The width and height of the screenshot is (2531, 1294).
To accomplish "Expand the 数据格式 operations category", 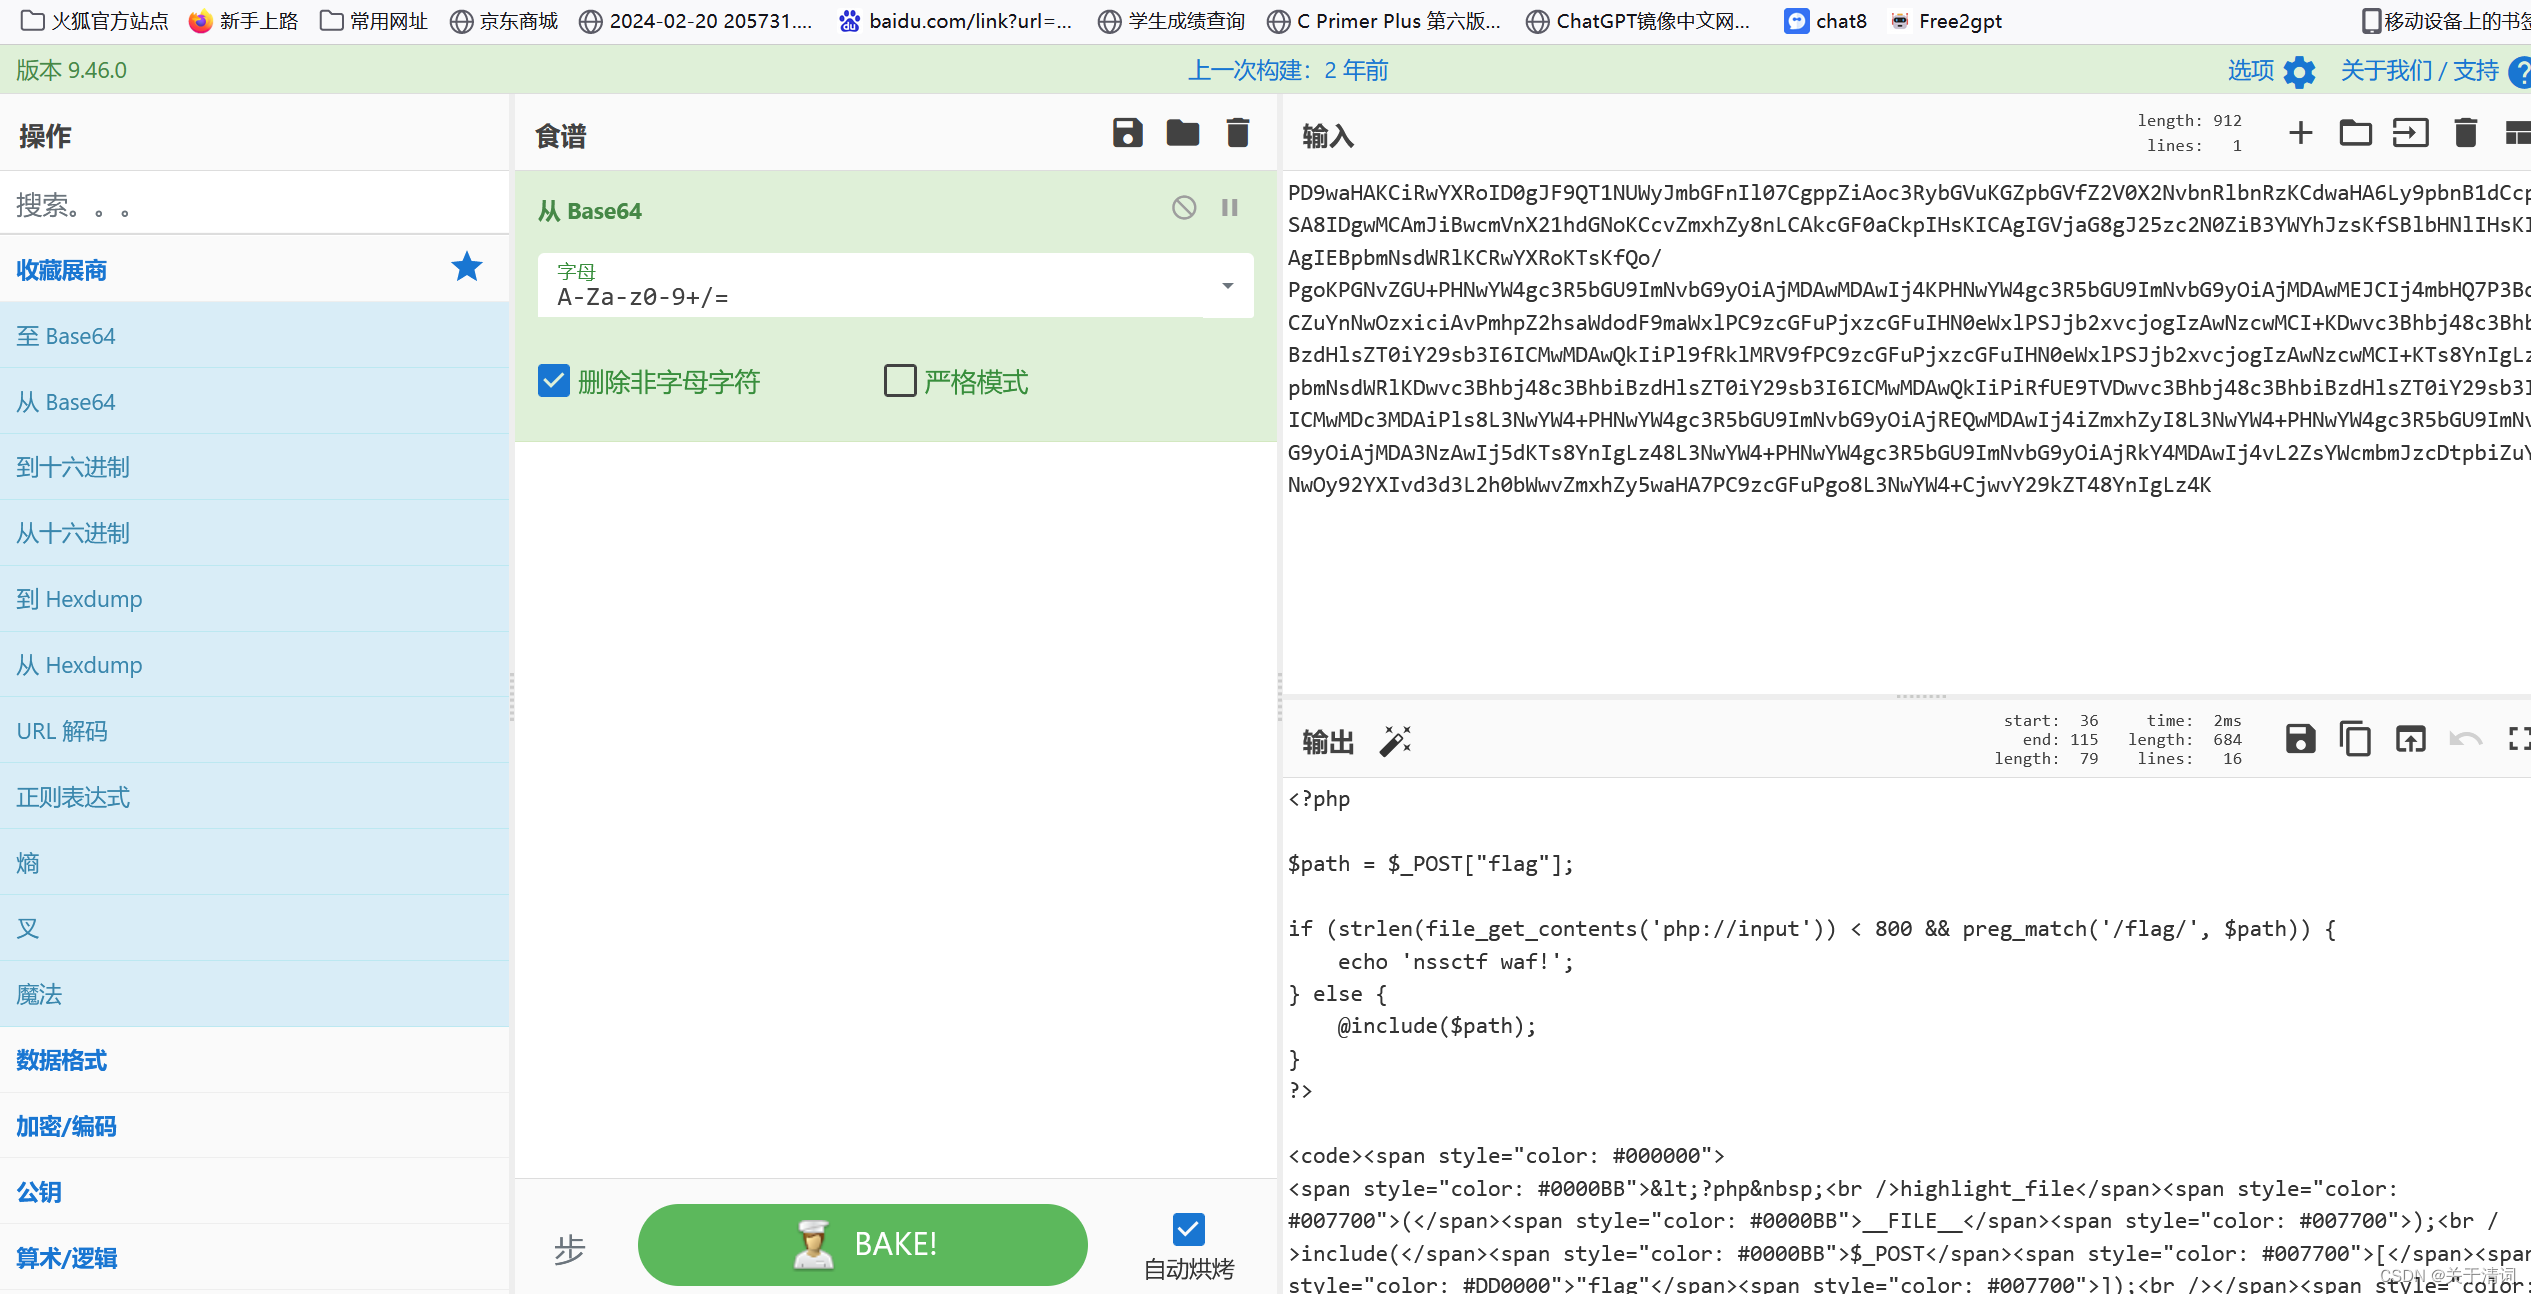I will tap(62, 1060).
